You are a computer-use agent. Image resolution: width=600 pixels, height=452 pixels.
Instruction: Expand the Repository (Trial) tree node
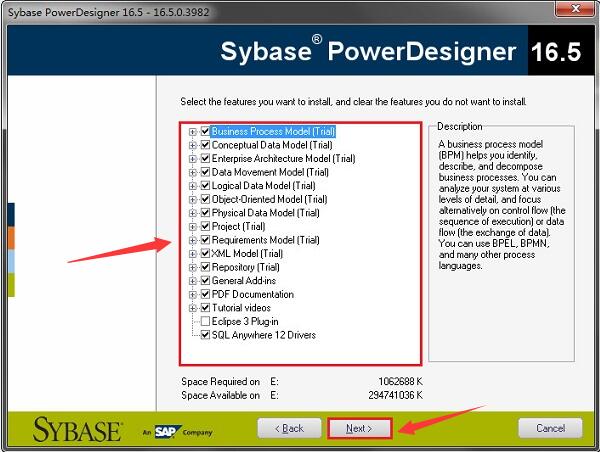[193, 268]
